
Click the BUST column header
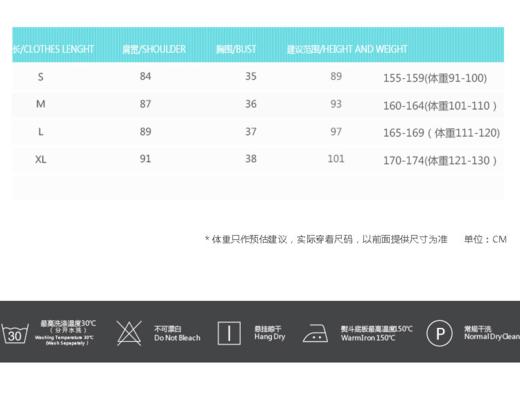[236, 49]
